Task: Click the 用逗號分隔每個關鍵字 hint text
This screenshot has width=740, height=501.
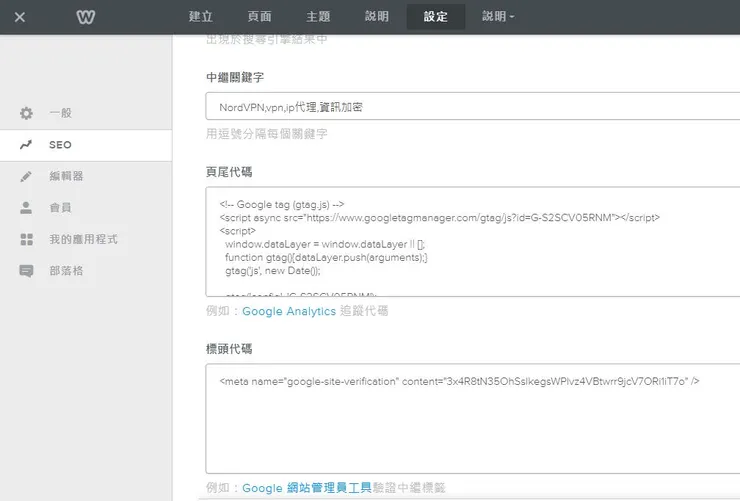Action: [x=267, y=134]
